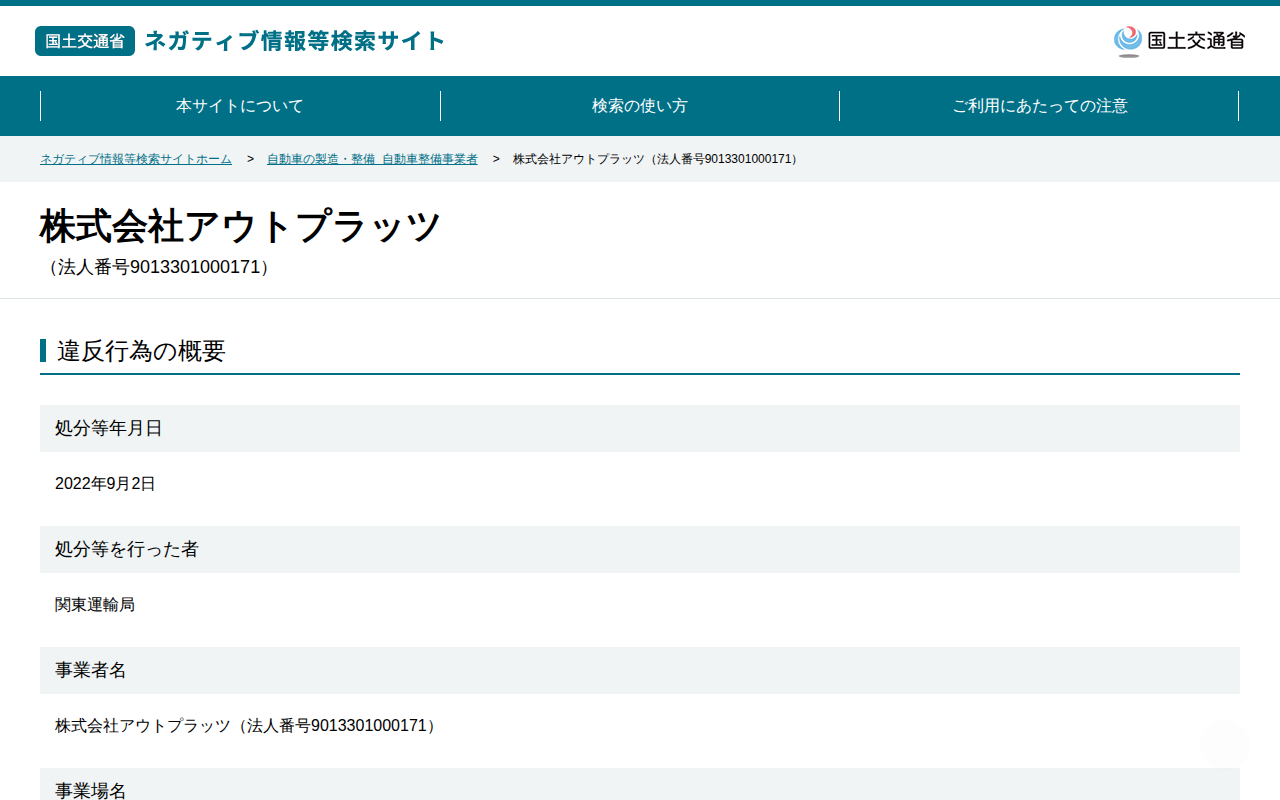The image size is (1280, 800).
Task: Open the ご利用にあたっての注意 menu item
Action: coord(1040,106)
